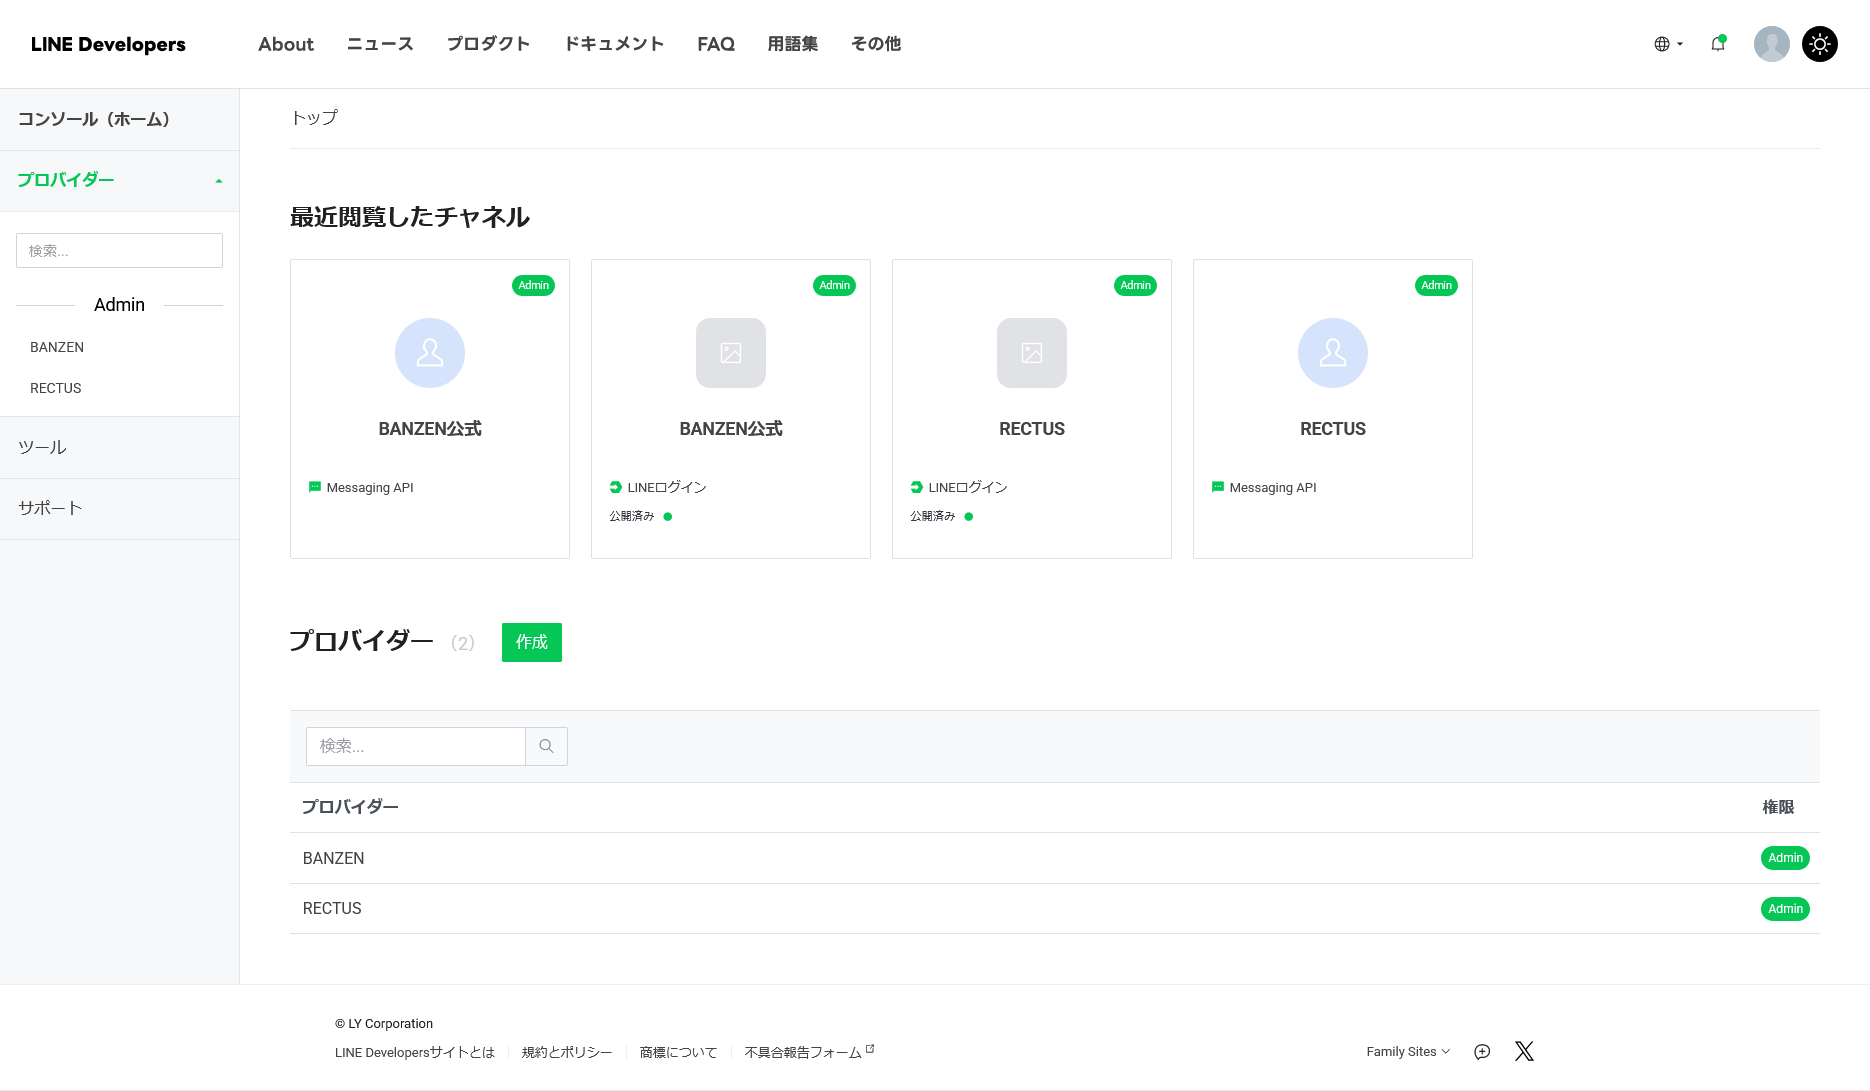
Task: Open BANZEN公式 LINEログイン channel image placeholder
Action: click(x=731, y=353)
